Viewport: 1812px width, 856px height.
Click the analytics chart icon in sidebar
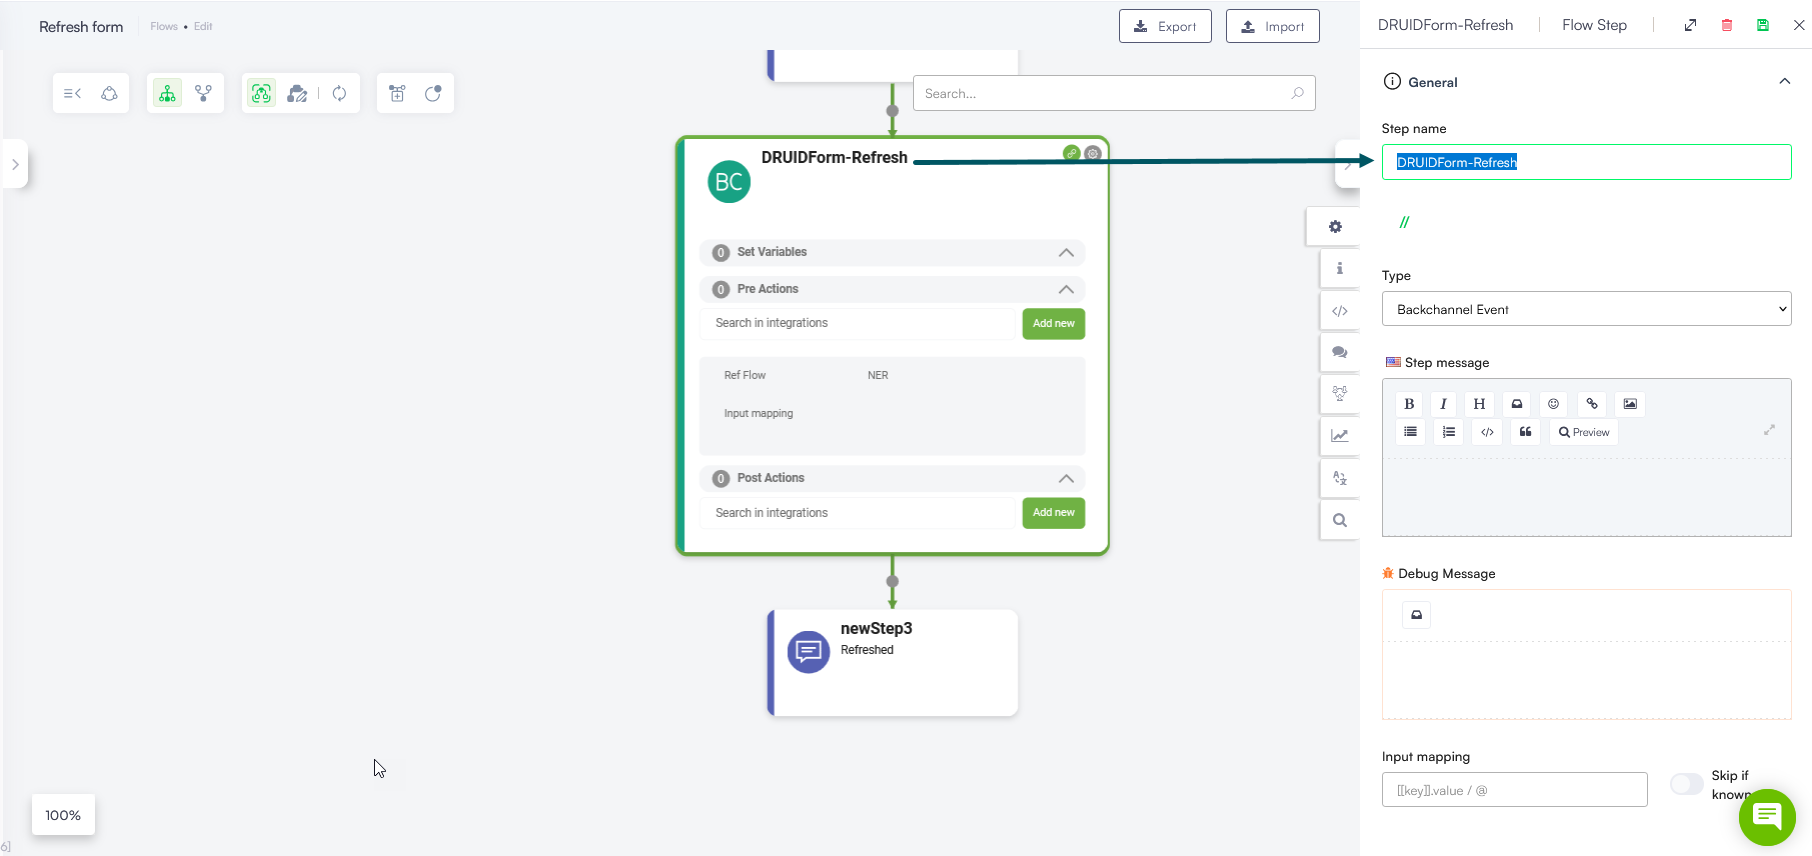coord(1339,435)
